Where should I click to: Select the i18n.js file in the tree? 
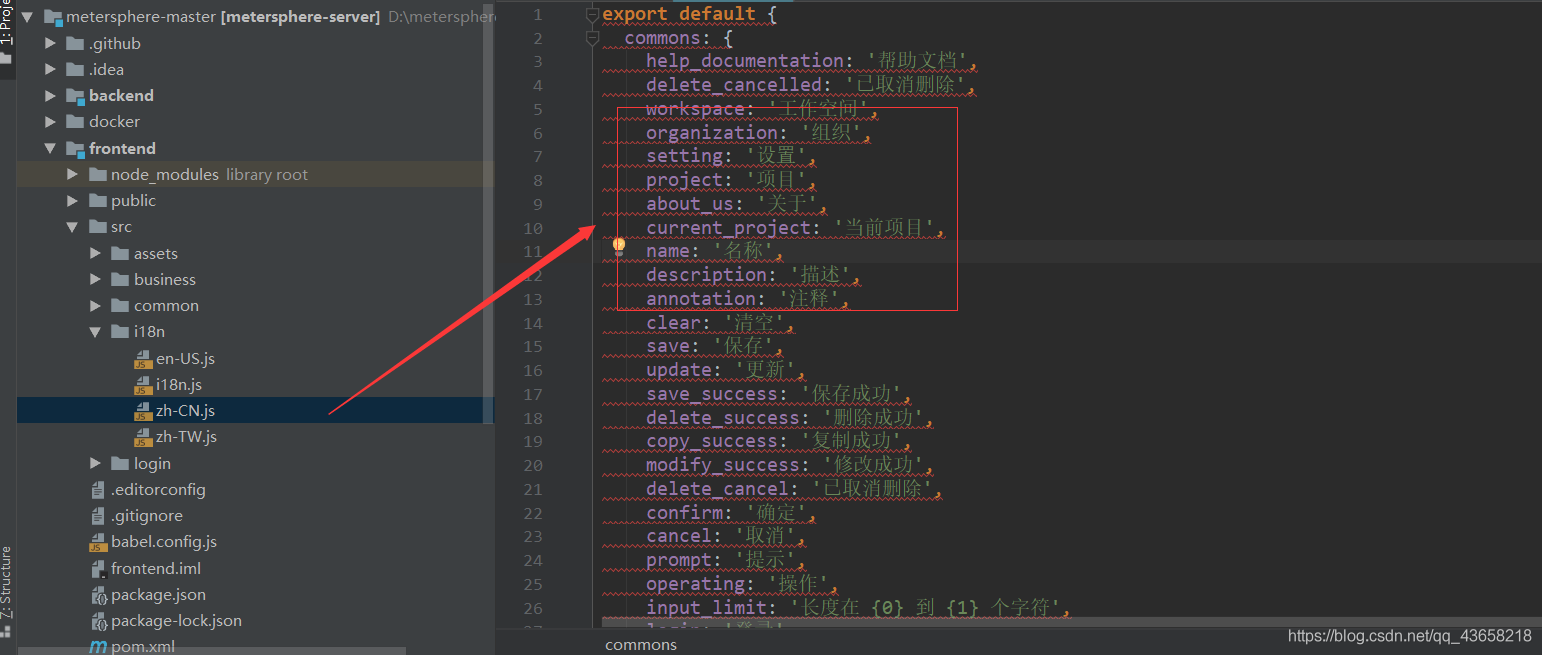tap(178, 384)
